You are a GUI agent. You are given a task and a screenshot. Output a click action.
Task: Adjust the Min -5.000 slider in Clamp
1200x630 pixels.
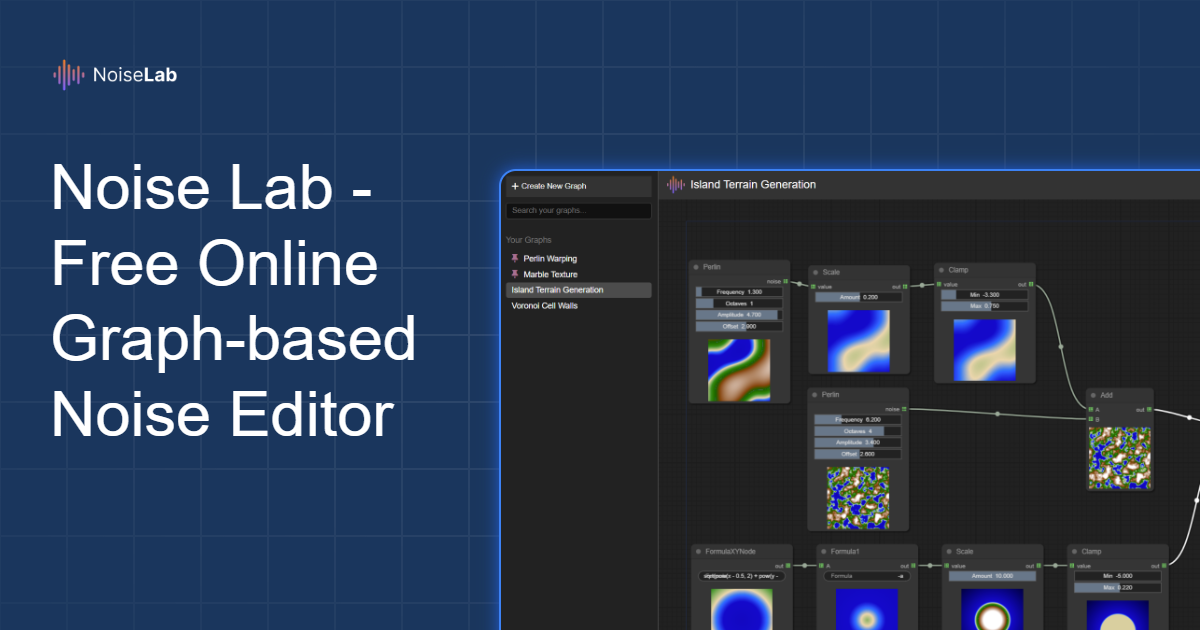click(1118, 576)
